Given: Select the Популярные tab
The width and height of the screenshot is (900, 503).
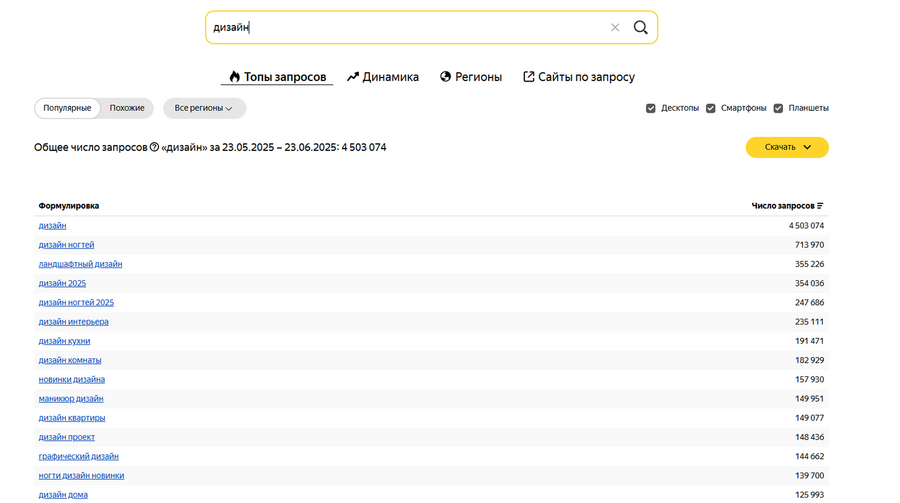Looking at the screenshot, I should (x=67, y=108).
